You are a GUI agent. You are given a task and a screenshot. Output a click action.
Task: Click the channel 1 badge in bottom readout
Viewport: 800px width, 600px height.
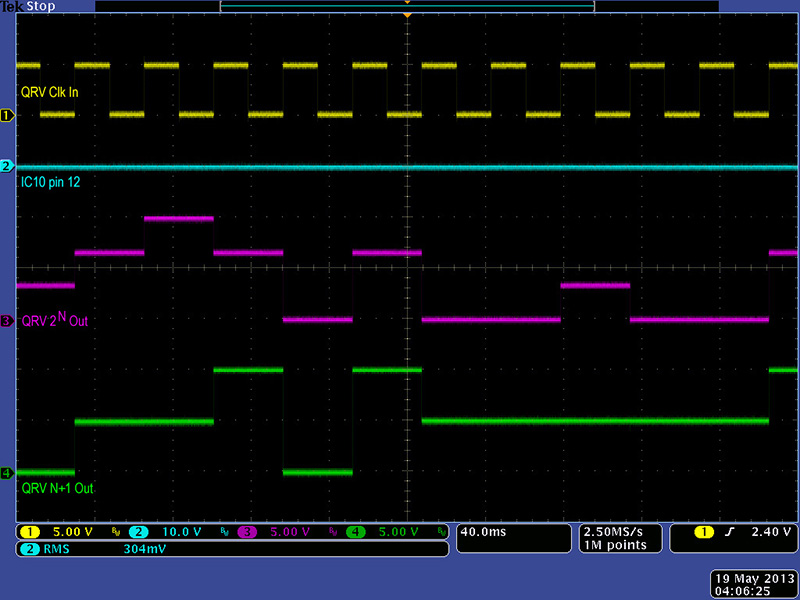(x=30, y=532)
